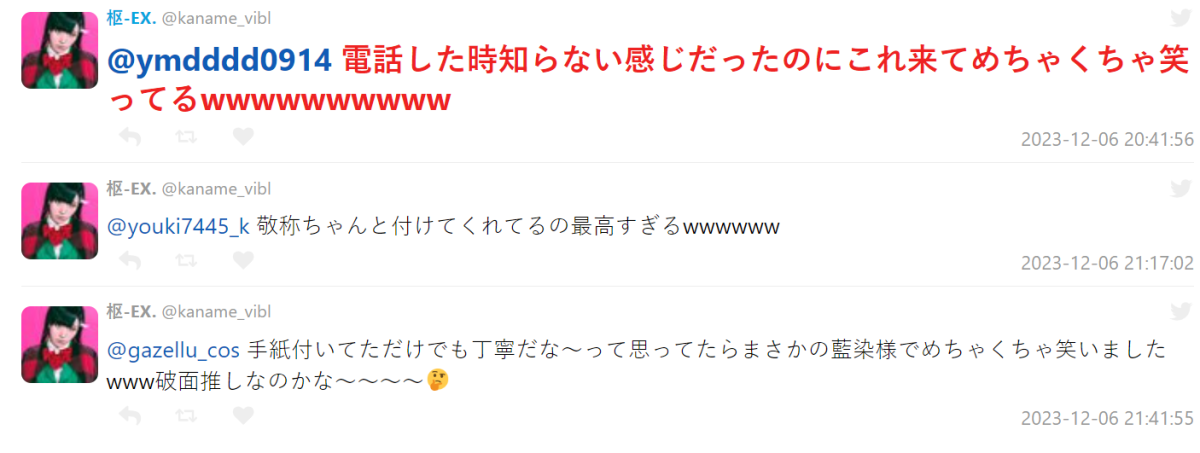Click the Twitter bird icon on third tweet
Viewport: 1200px width, 453px height.
click(1180, 312)
